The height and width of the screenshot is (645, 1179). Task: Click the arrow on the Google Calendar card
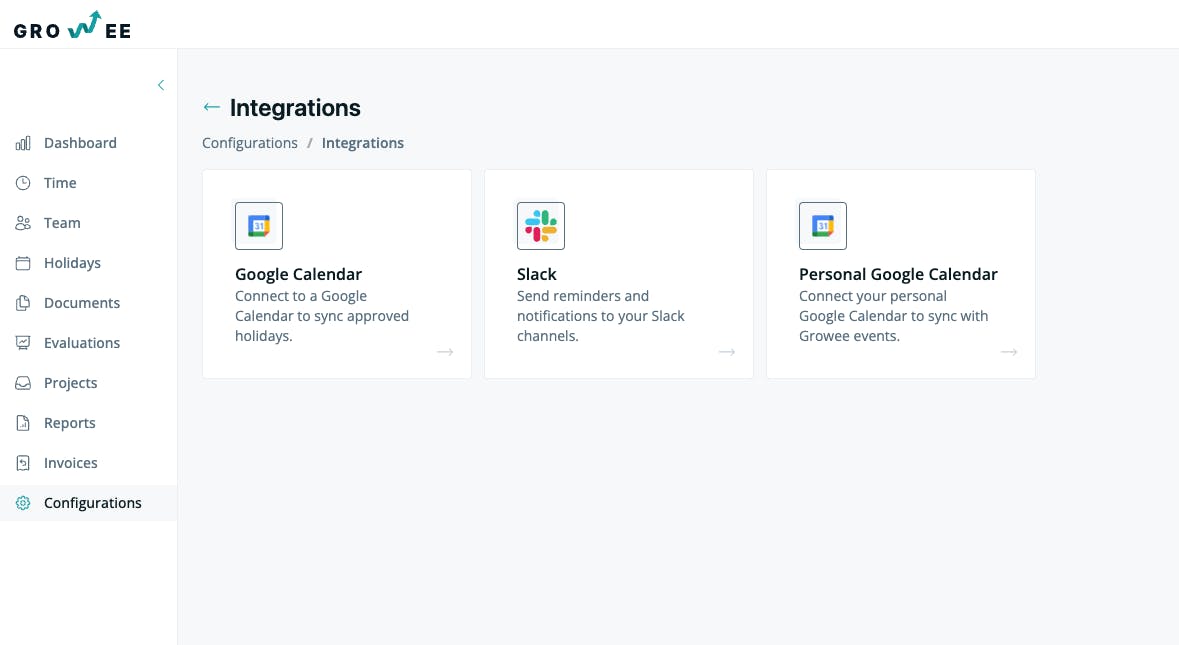point(445,352)
